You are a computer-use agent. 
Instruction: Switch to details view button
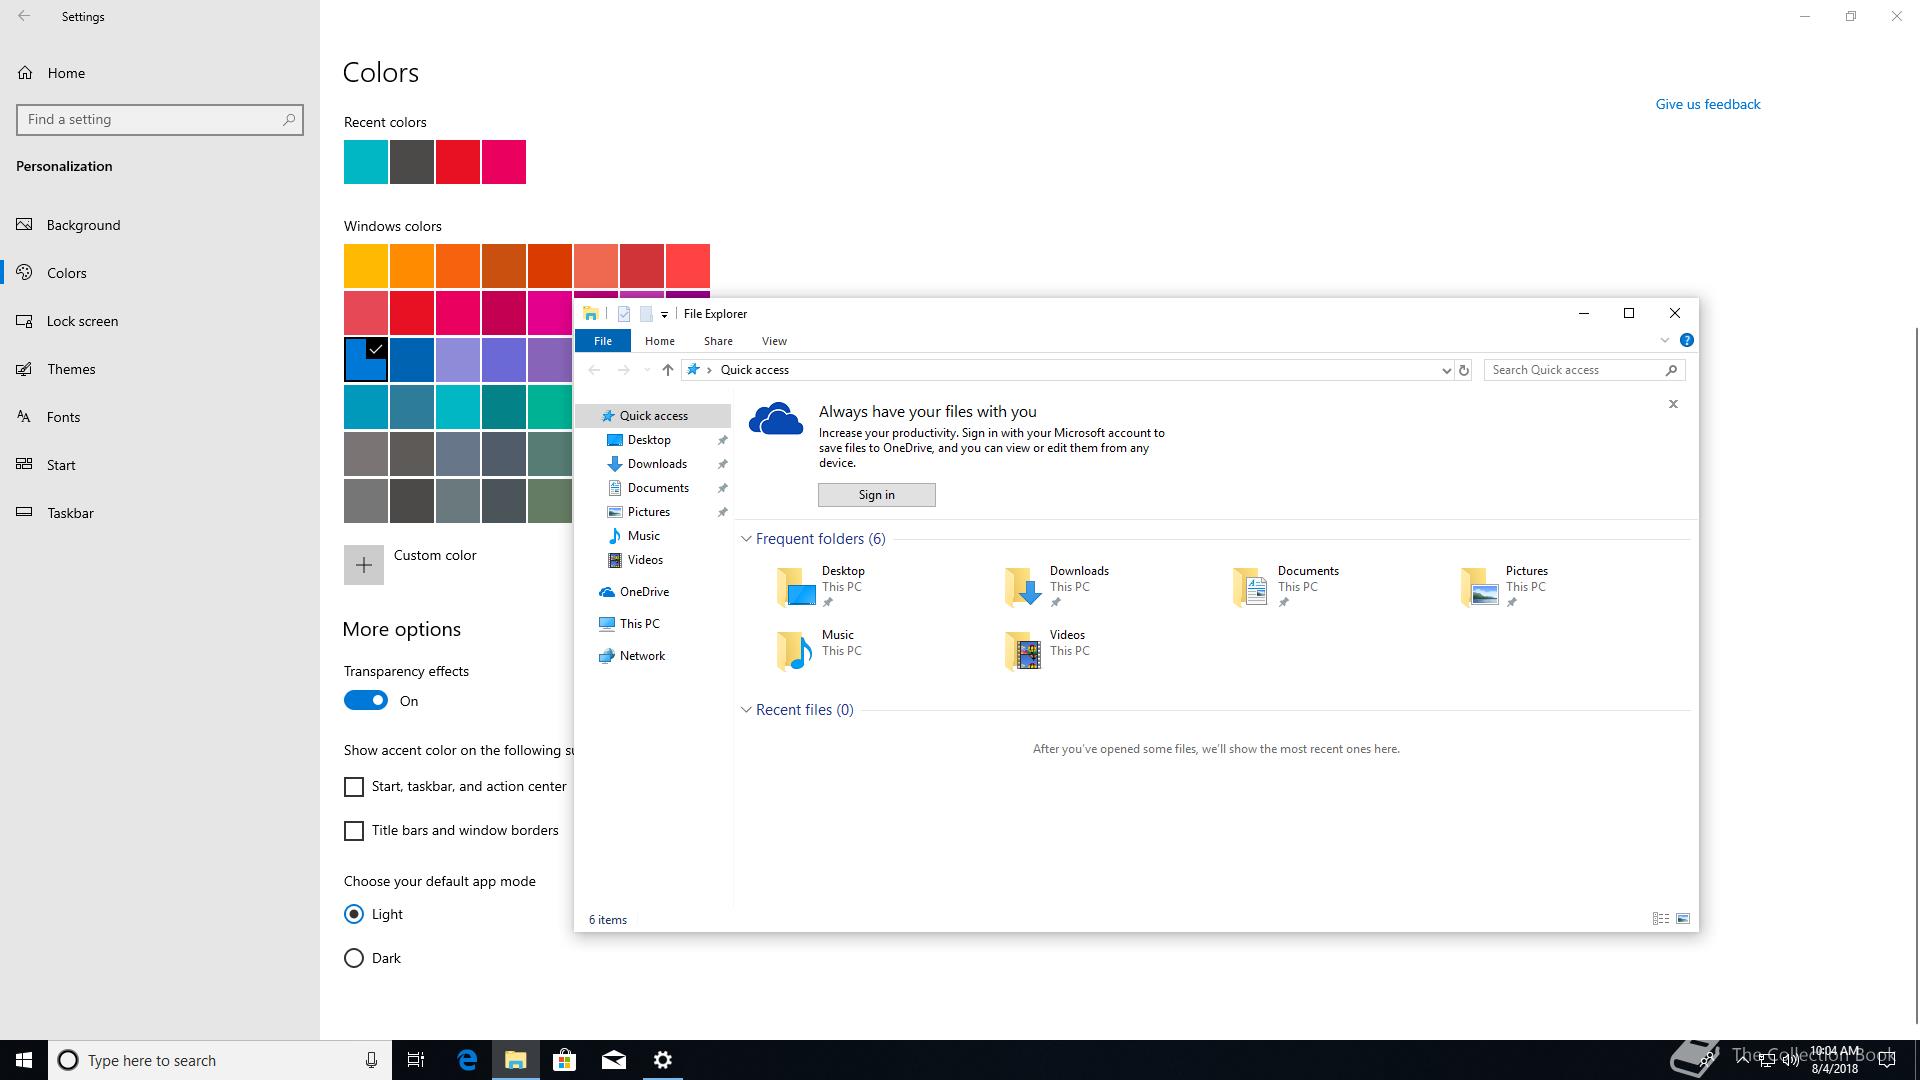(1660, 919)
